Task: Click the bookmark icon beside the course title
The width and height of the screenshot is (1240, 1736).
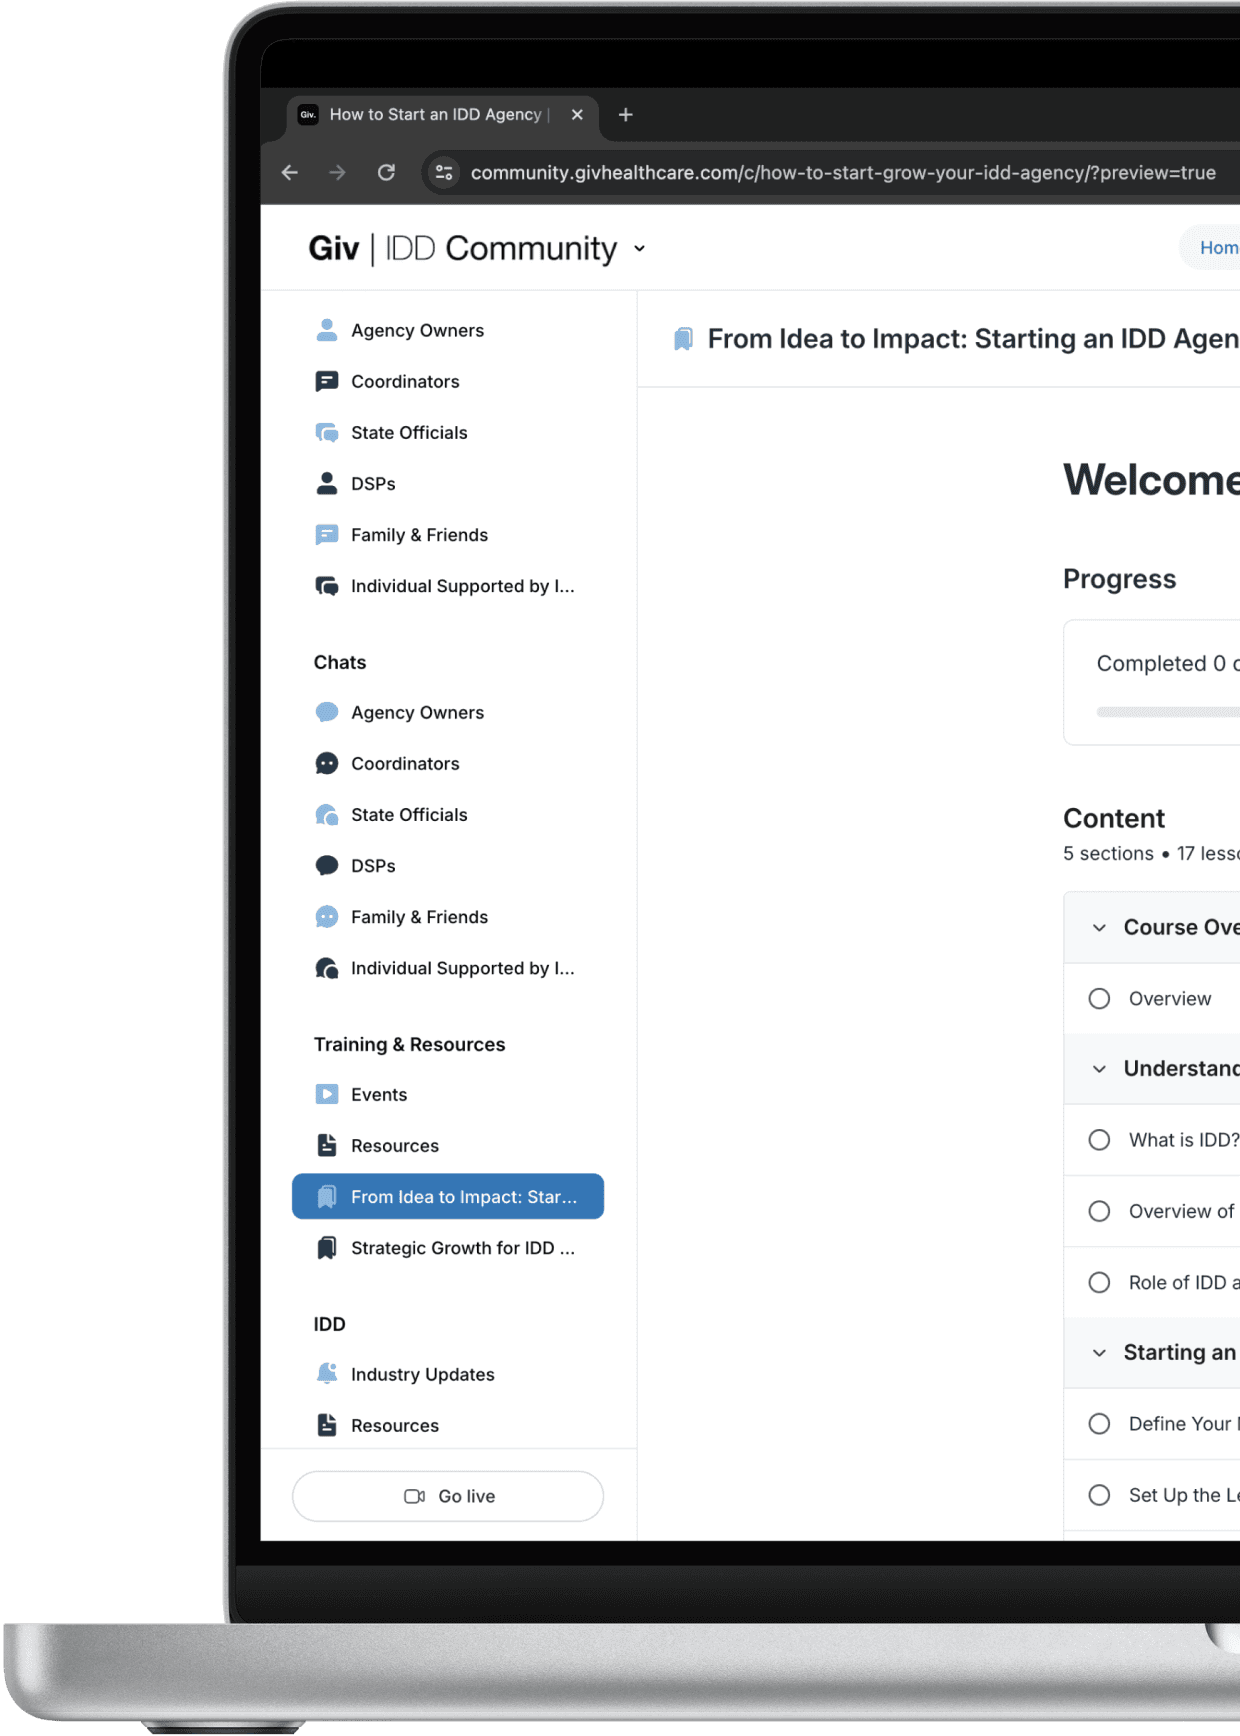Action: [683, 339]
